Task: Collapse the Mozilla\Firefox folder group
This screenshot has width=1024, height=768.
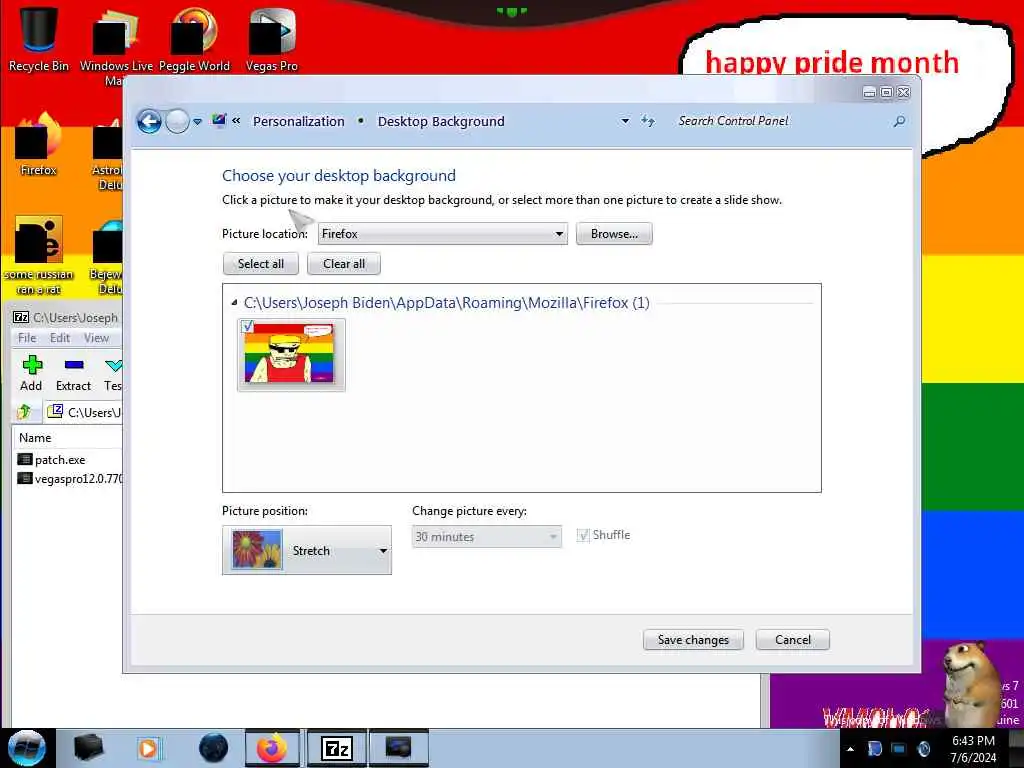Action: tap(234, 302)
